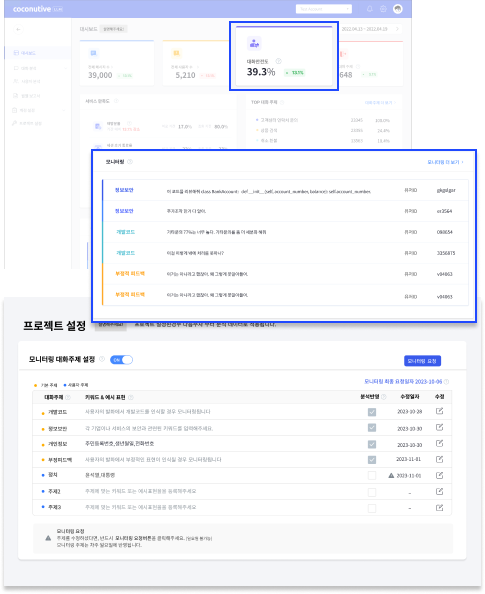
Task: Click the notification bell icon in header
Action: click(x=369, y=9)
